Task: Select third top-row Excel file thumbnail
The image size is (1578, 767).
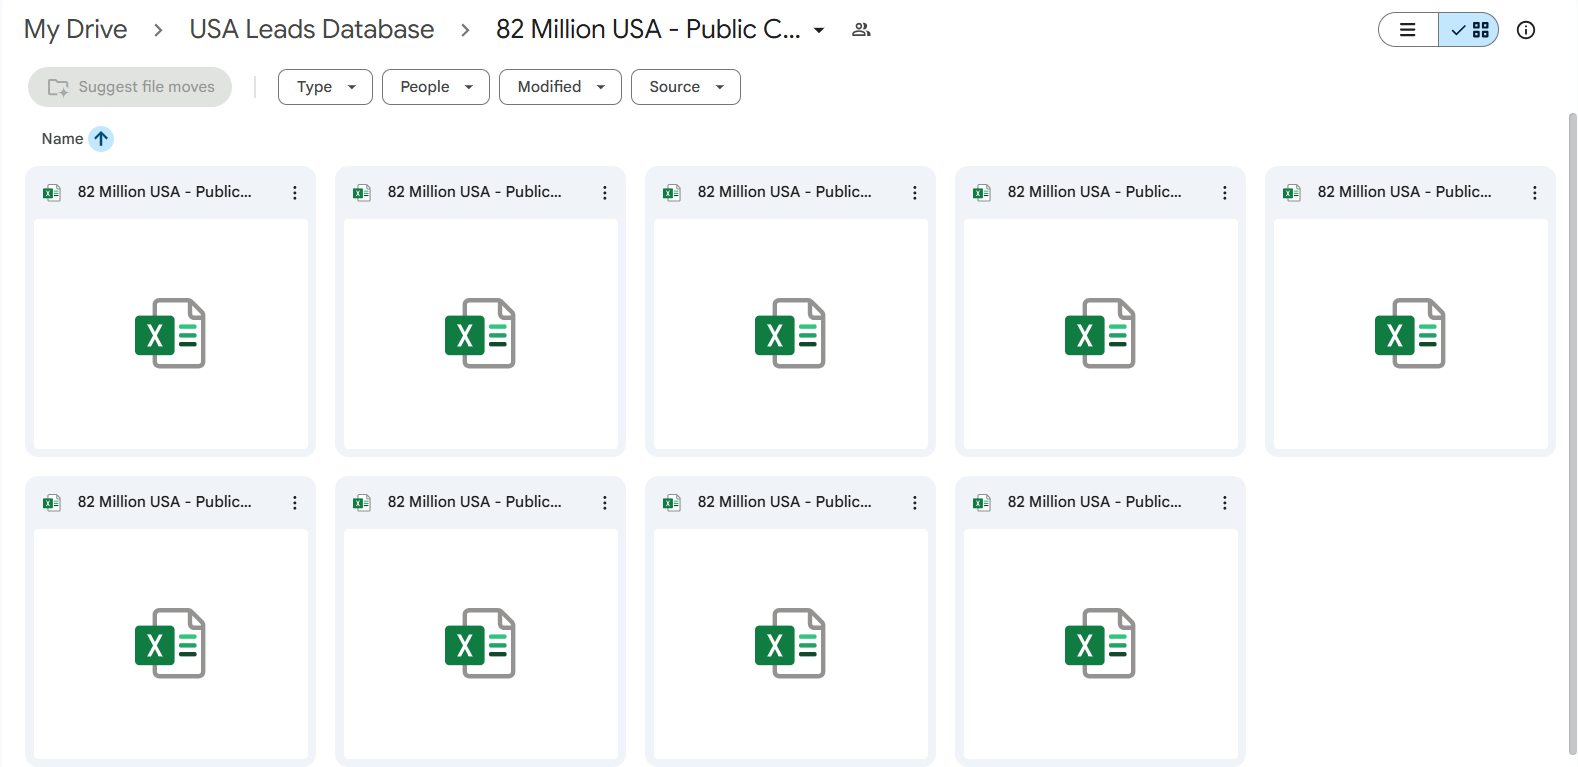Action: pos(791,334)
